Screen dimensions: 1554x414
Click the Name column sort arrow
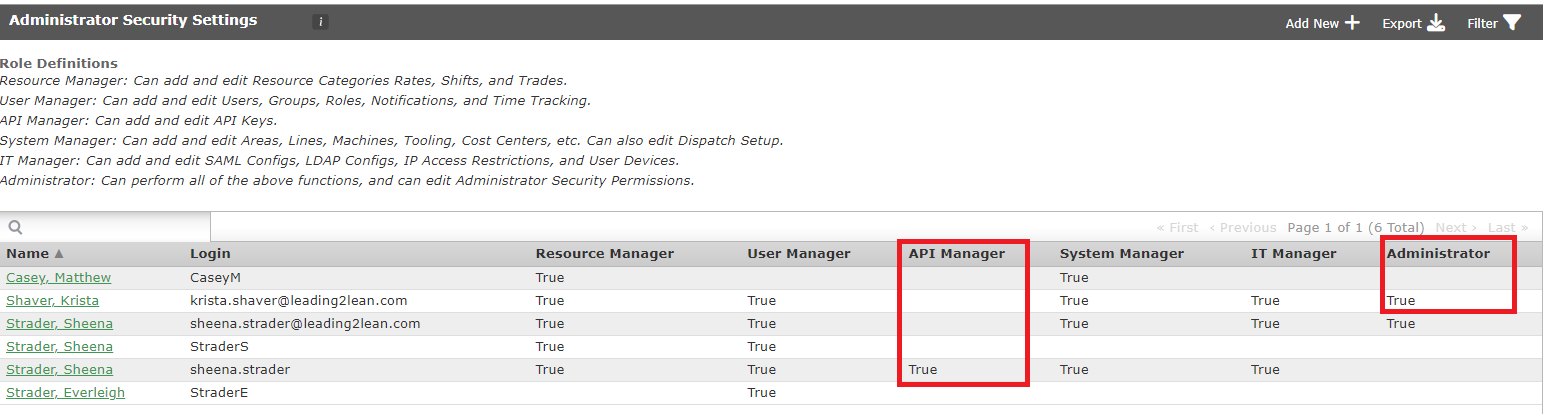coord(58,254)
